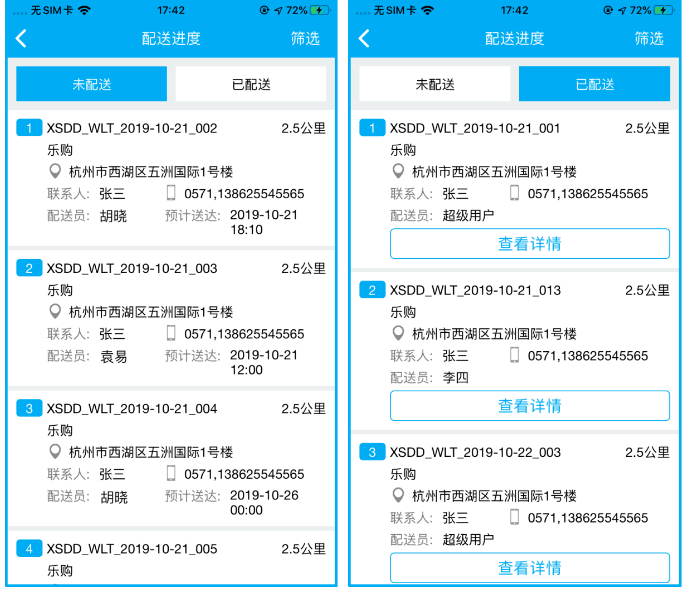Tap number badge 4 in 未配送 list

pyautogui.click(x=29, y=548)
